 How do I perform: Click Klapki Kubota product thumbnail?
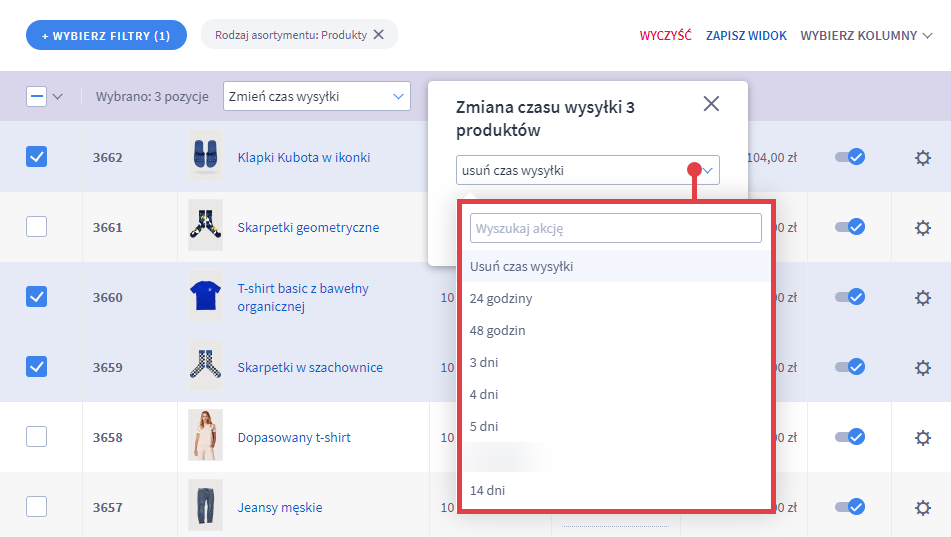click(205, 157)
